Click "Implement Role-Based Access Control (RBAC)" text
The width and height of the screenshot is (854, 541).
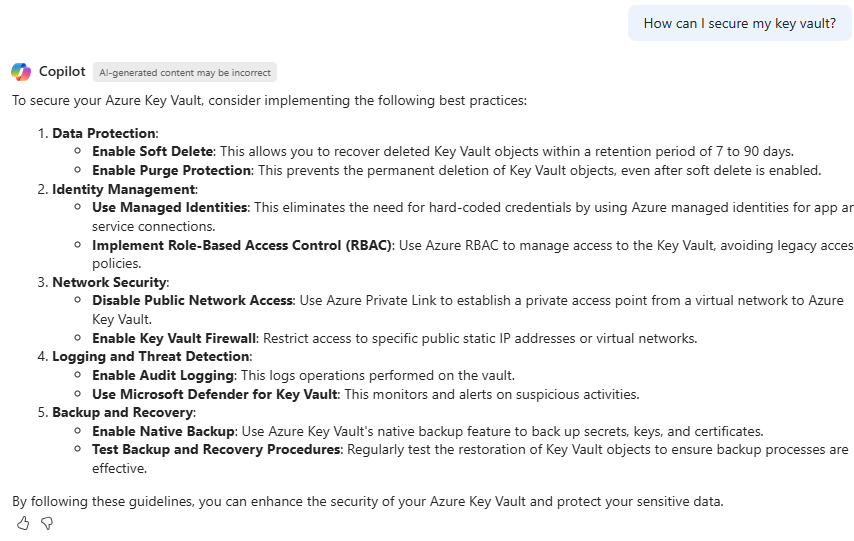tap(243, 245)
